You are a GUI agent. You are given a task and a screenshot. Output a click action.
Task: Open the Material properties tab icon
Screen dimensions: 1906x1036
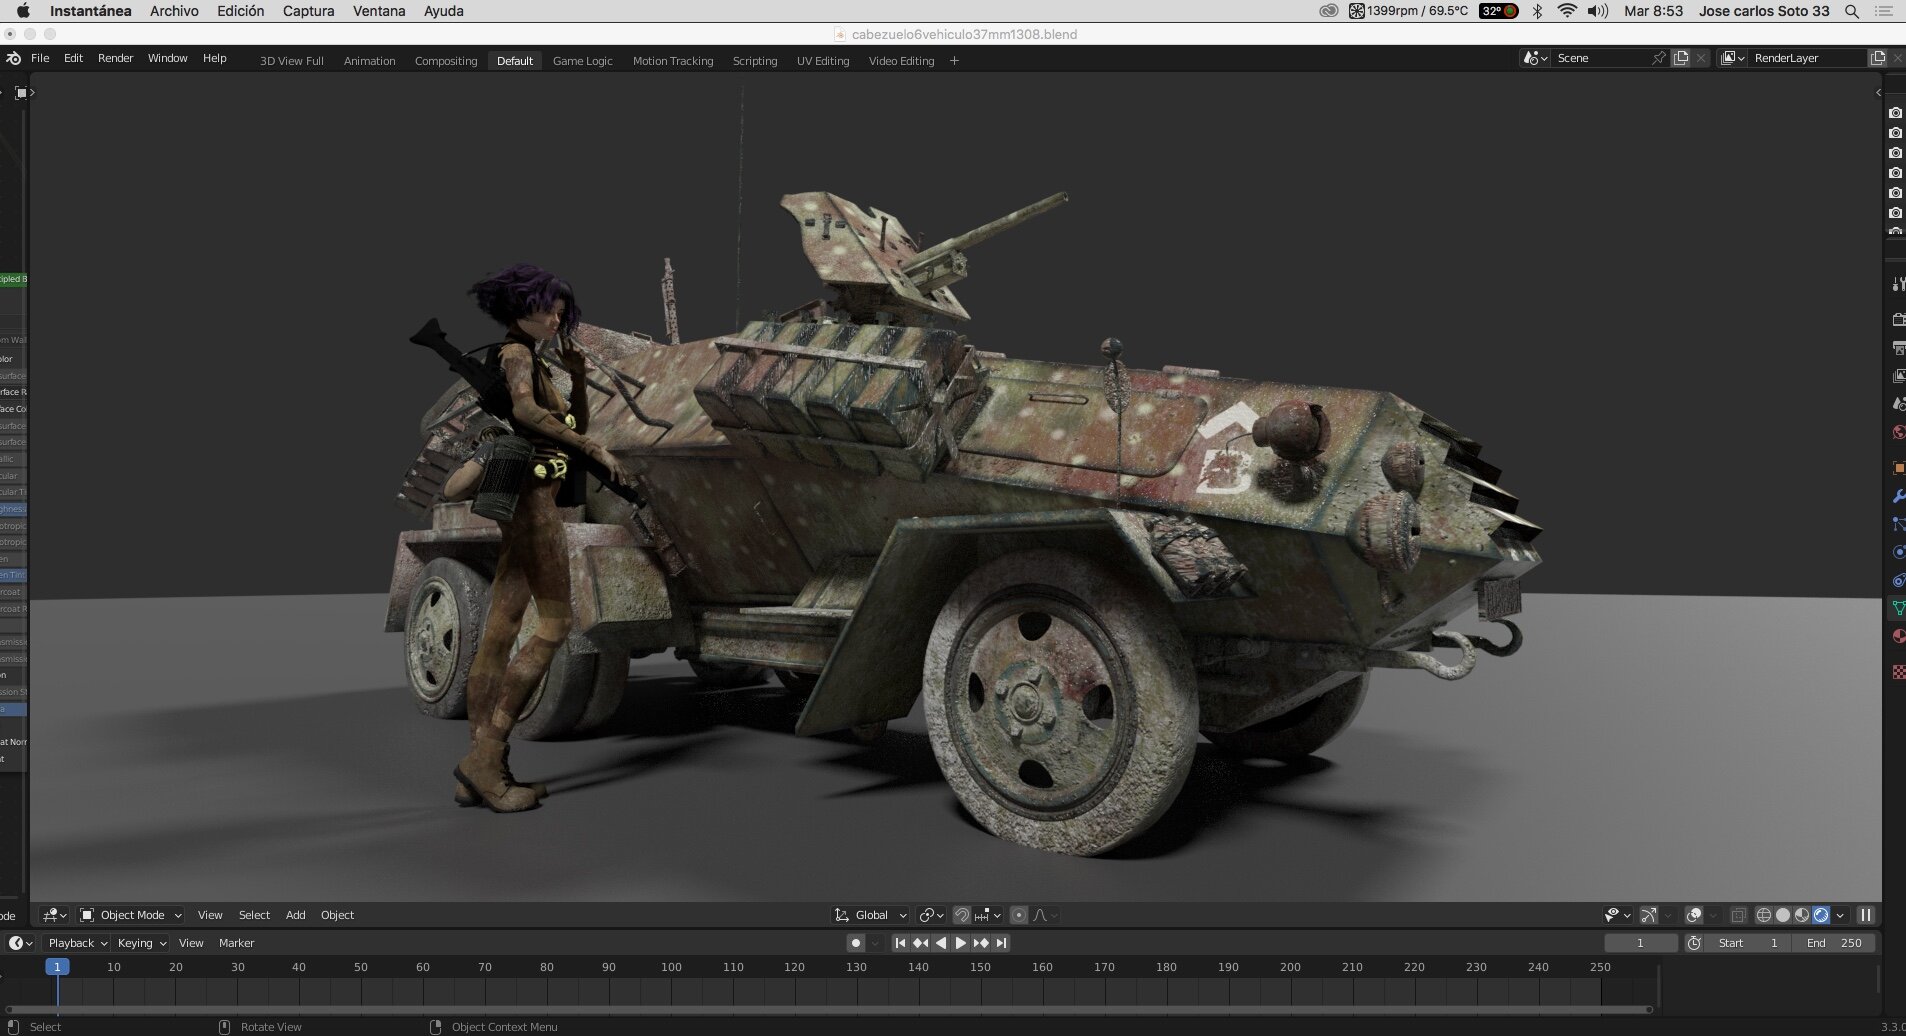(1897, 636)
